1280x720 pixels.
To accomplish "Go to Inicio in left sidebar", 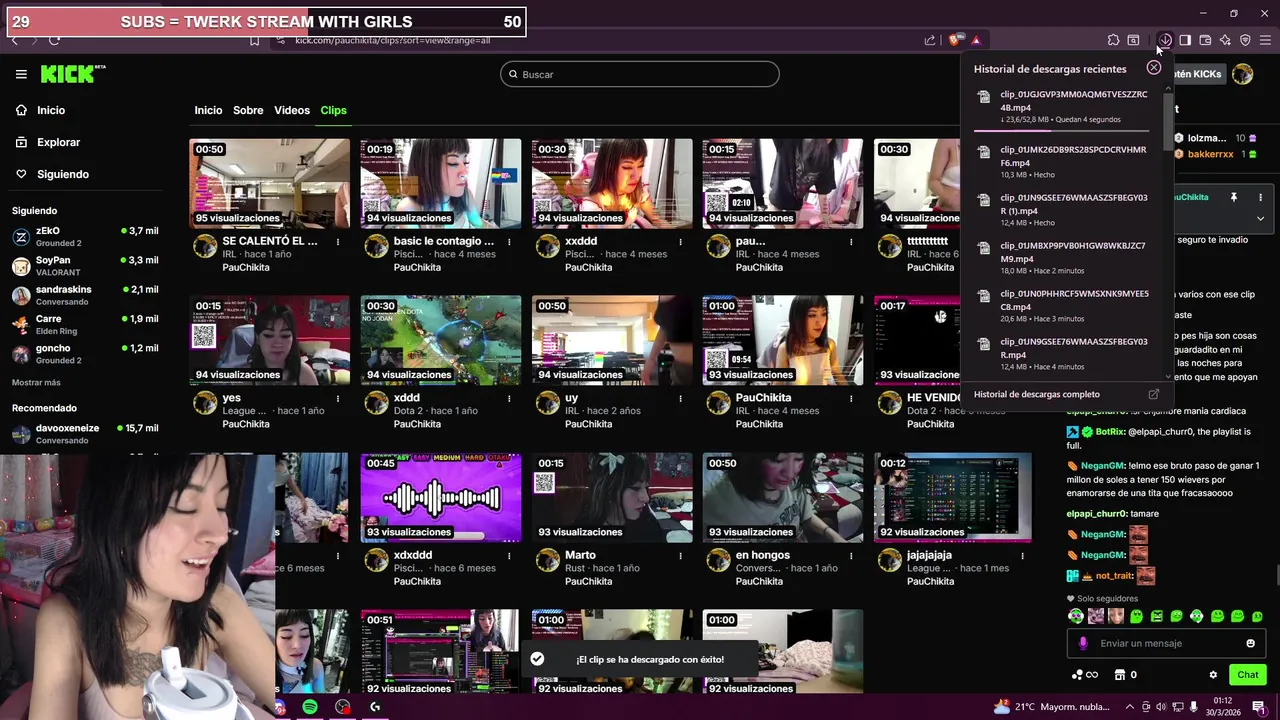I will [40, 110].
